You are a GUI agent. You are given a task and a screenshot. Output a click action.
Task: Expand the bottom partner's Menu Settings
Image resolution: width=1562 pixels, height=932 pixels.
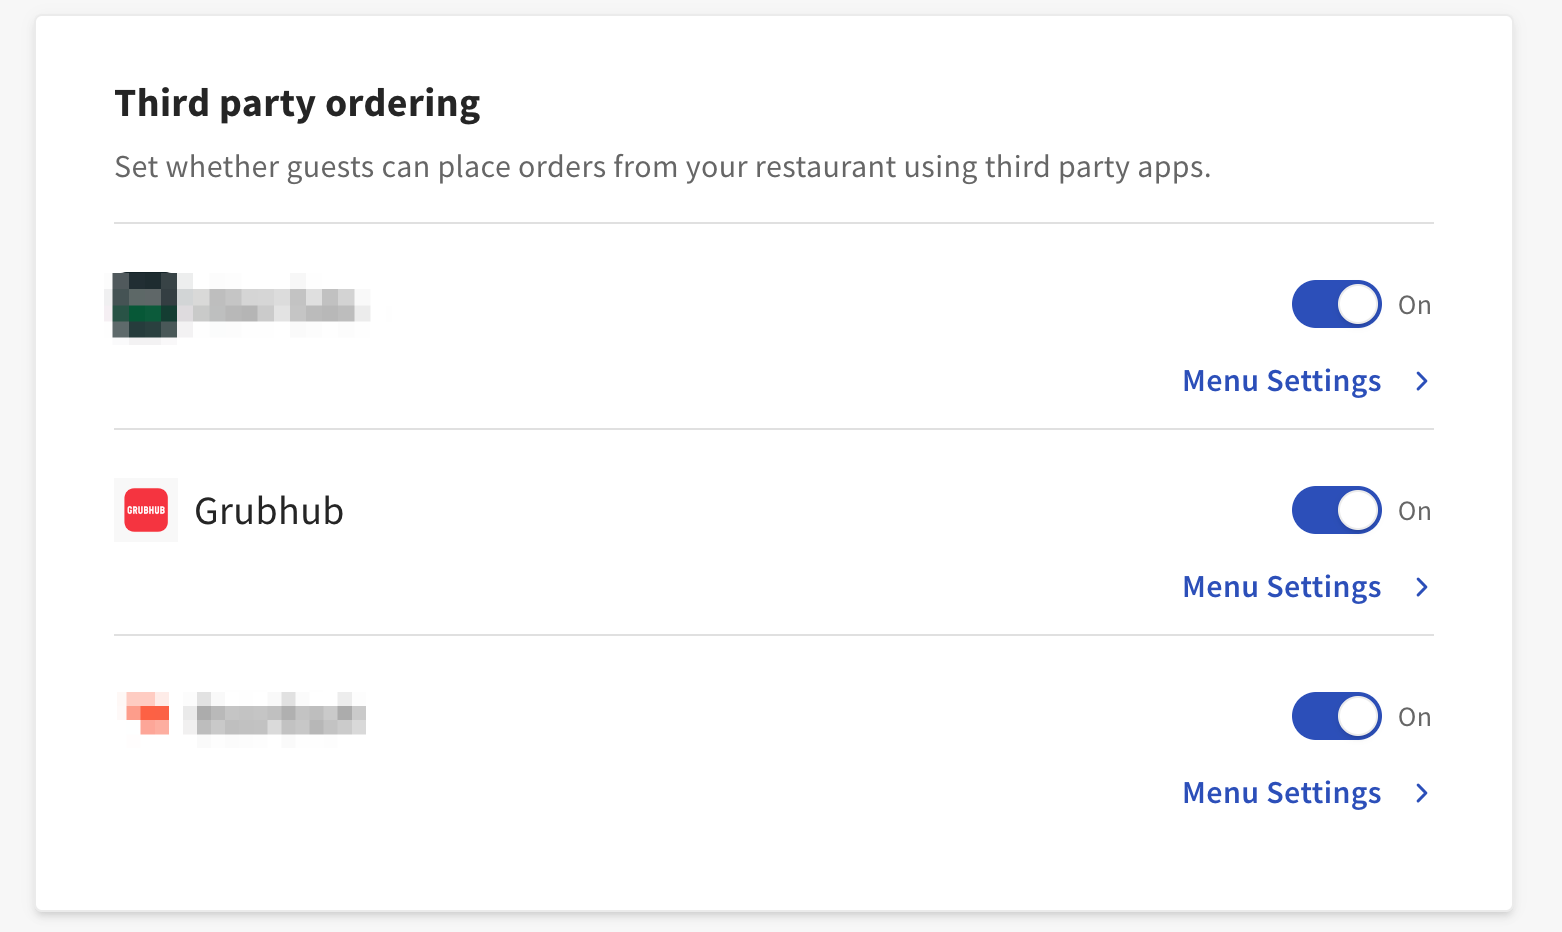point(1281,793)
